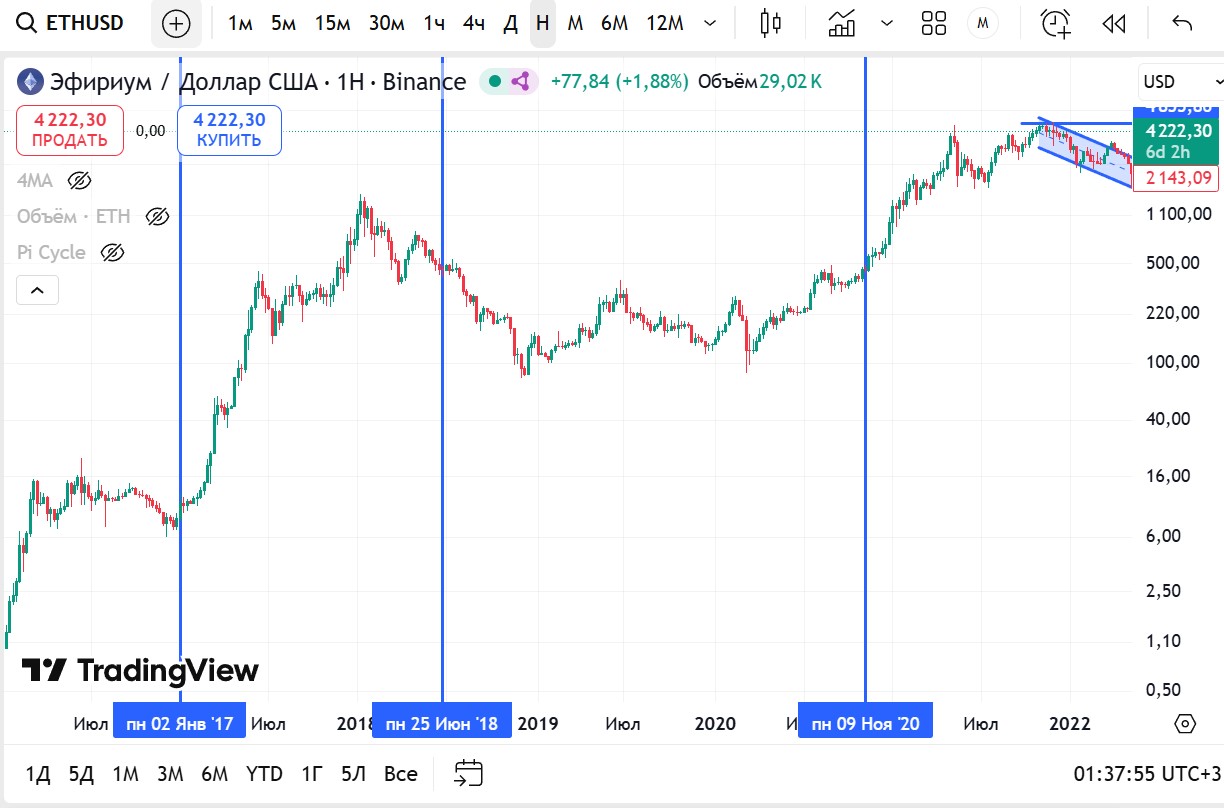Viewport: 1224px width, 808px height.
Task: Start bar replay with the rewind icon
Action: pos(1114,24)
